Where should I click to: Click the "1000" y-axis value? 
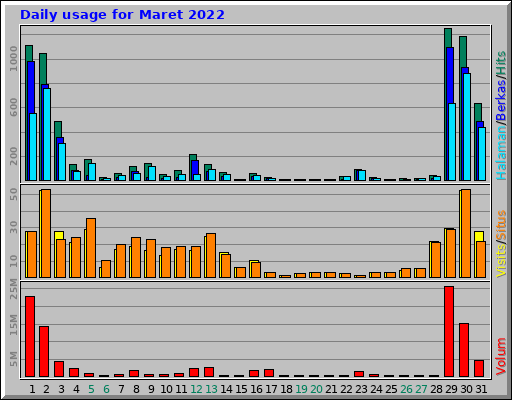point(13,59)
